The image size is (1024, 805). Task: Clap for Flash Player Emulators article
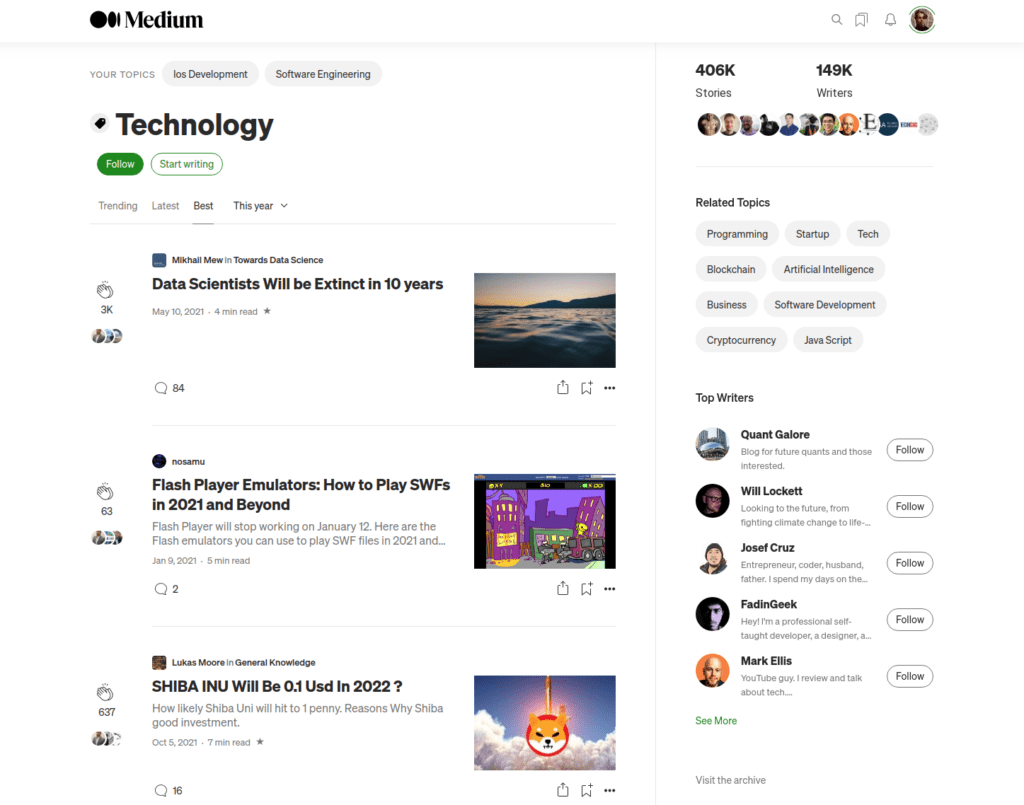(x=105, y=491)
